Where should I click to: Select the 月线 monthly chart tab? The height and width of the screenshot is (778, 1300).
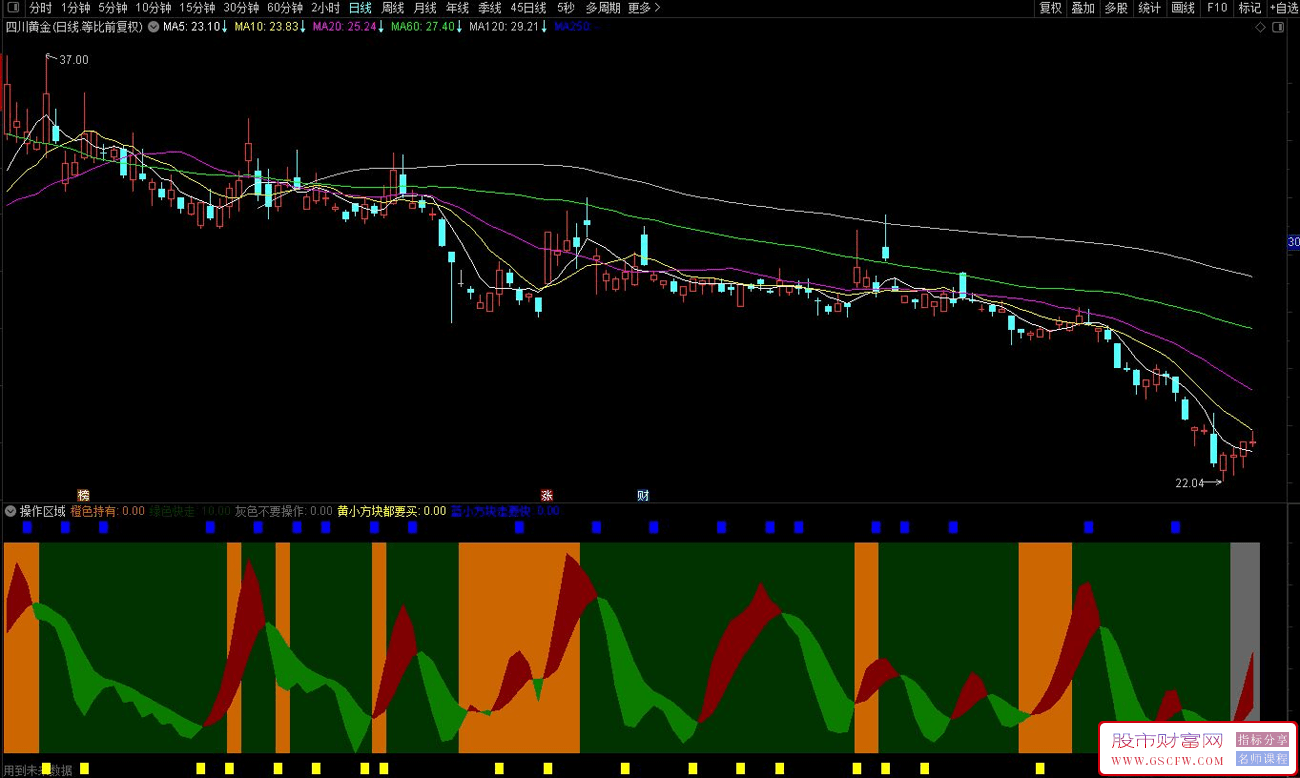pyautogui.click(x=424, y=8)
